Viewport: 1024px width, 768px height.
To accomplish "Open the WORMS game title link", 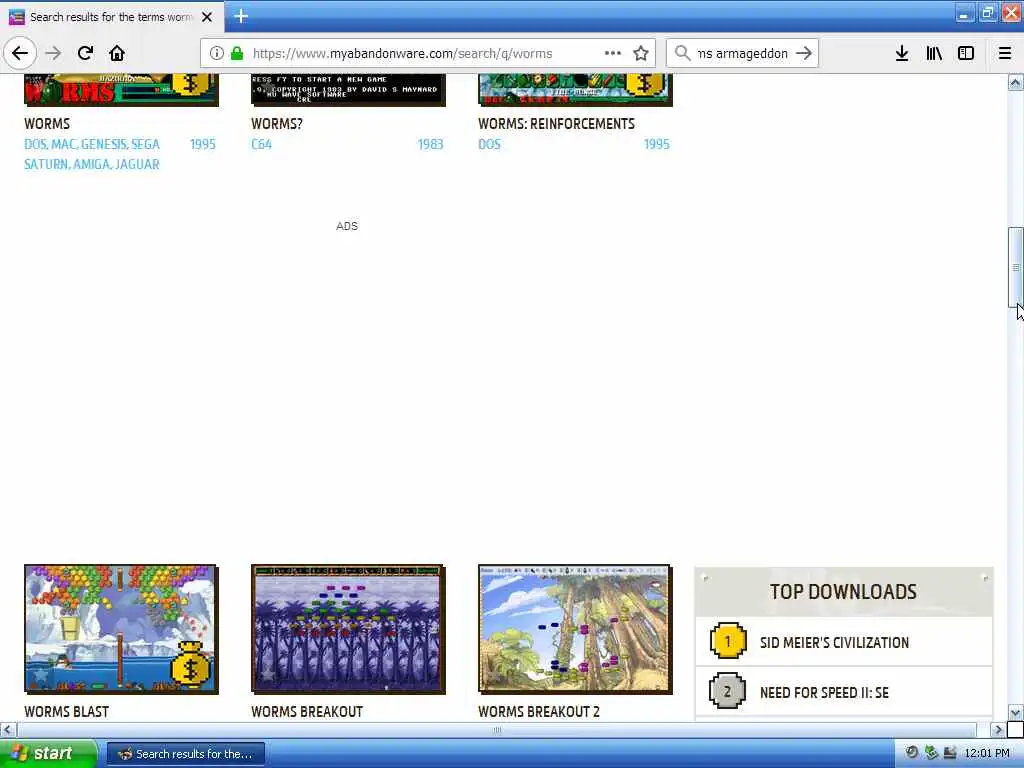I will (x=47, y=123).
